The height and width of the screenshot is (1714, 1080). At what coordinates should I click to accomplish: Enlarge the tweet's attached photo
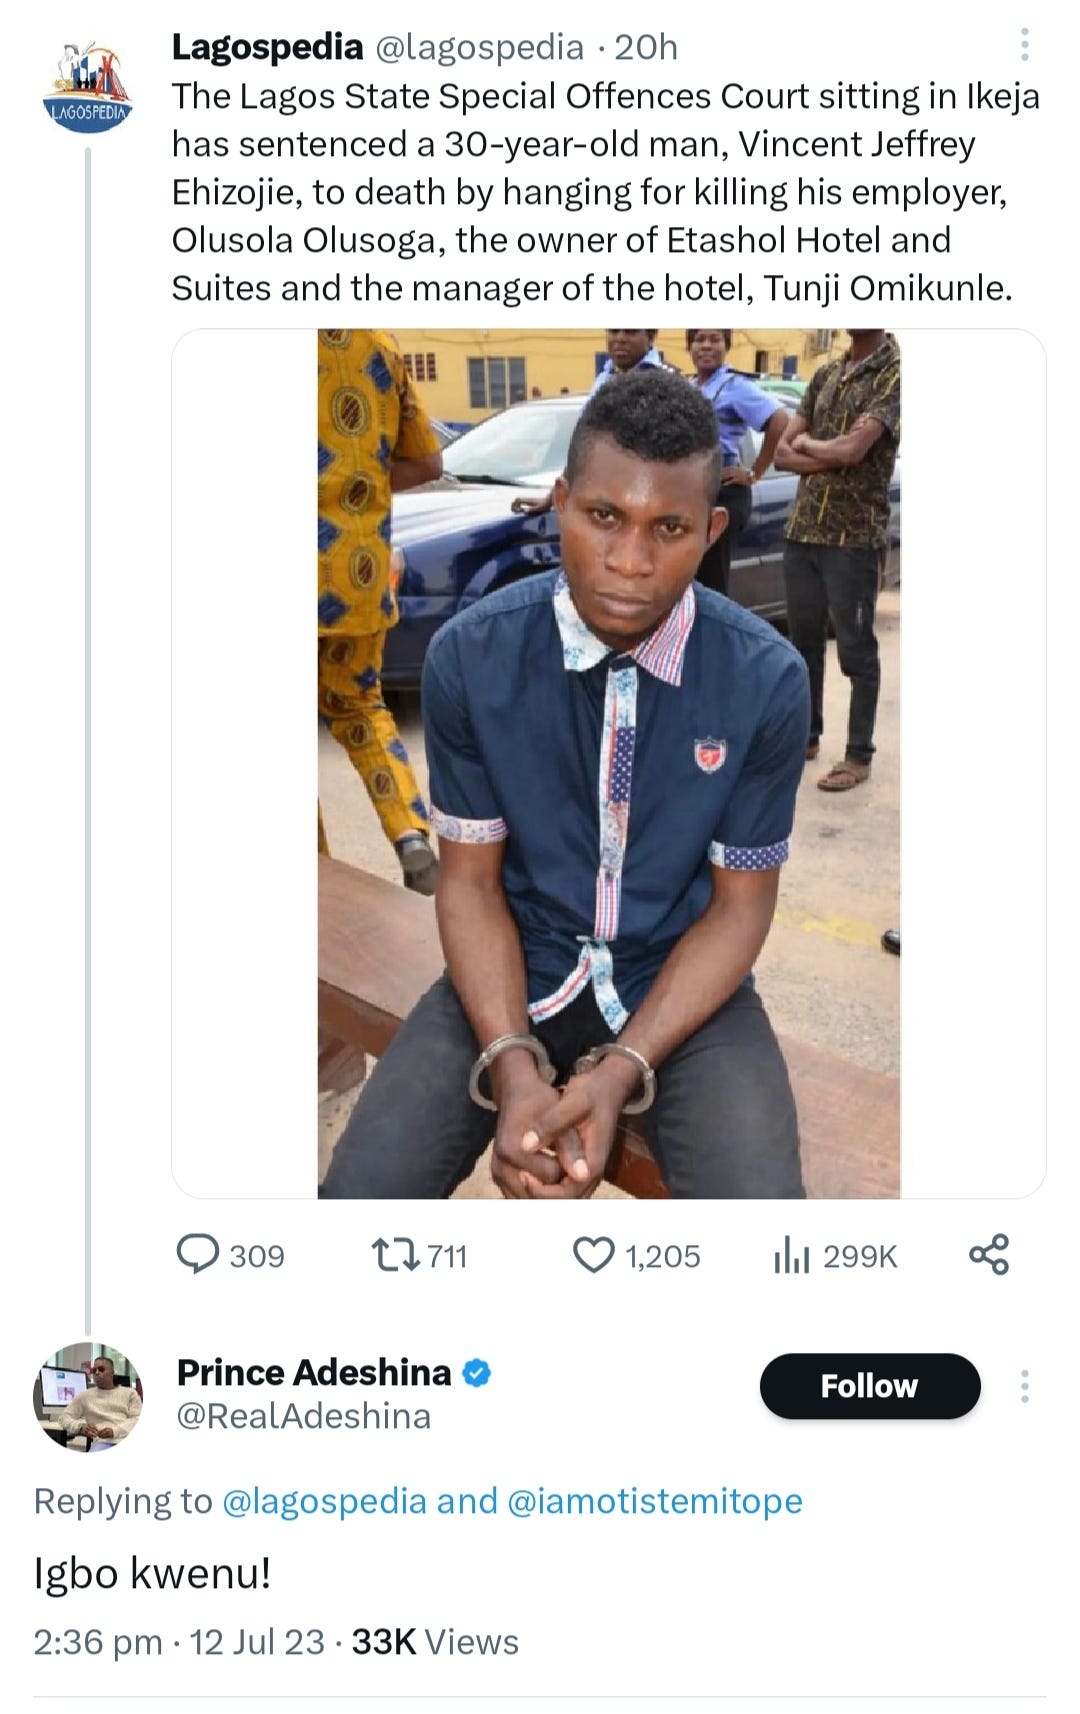tap(608, 763)
